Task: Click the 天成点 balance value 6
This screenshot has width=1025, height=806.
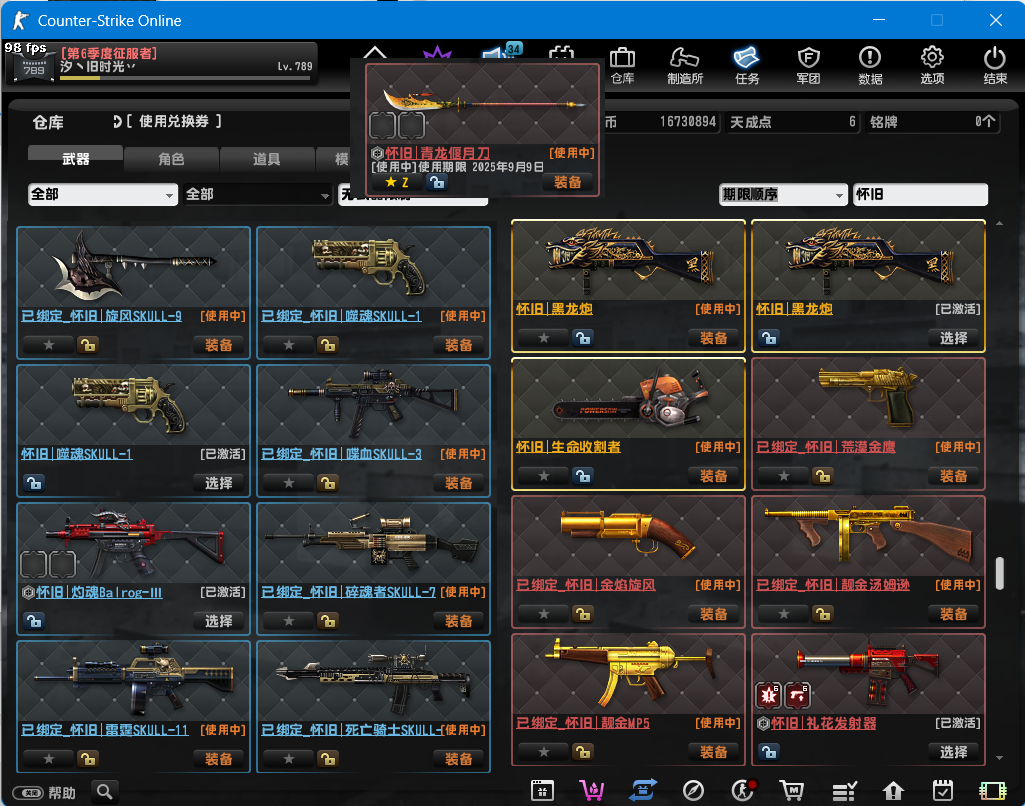Action: coord(852,122)
